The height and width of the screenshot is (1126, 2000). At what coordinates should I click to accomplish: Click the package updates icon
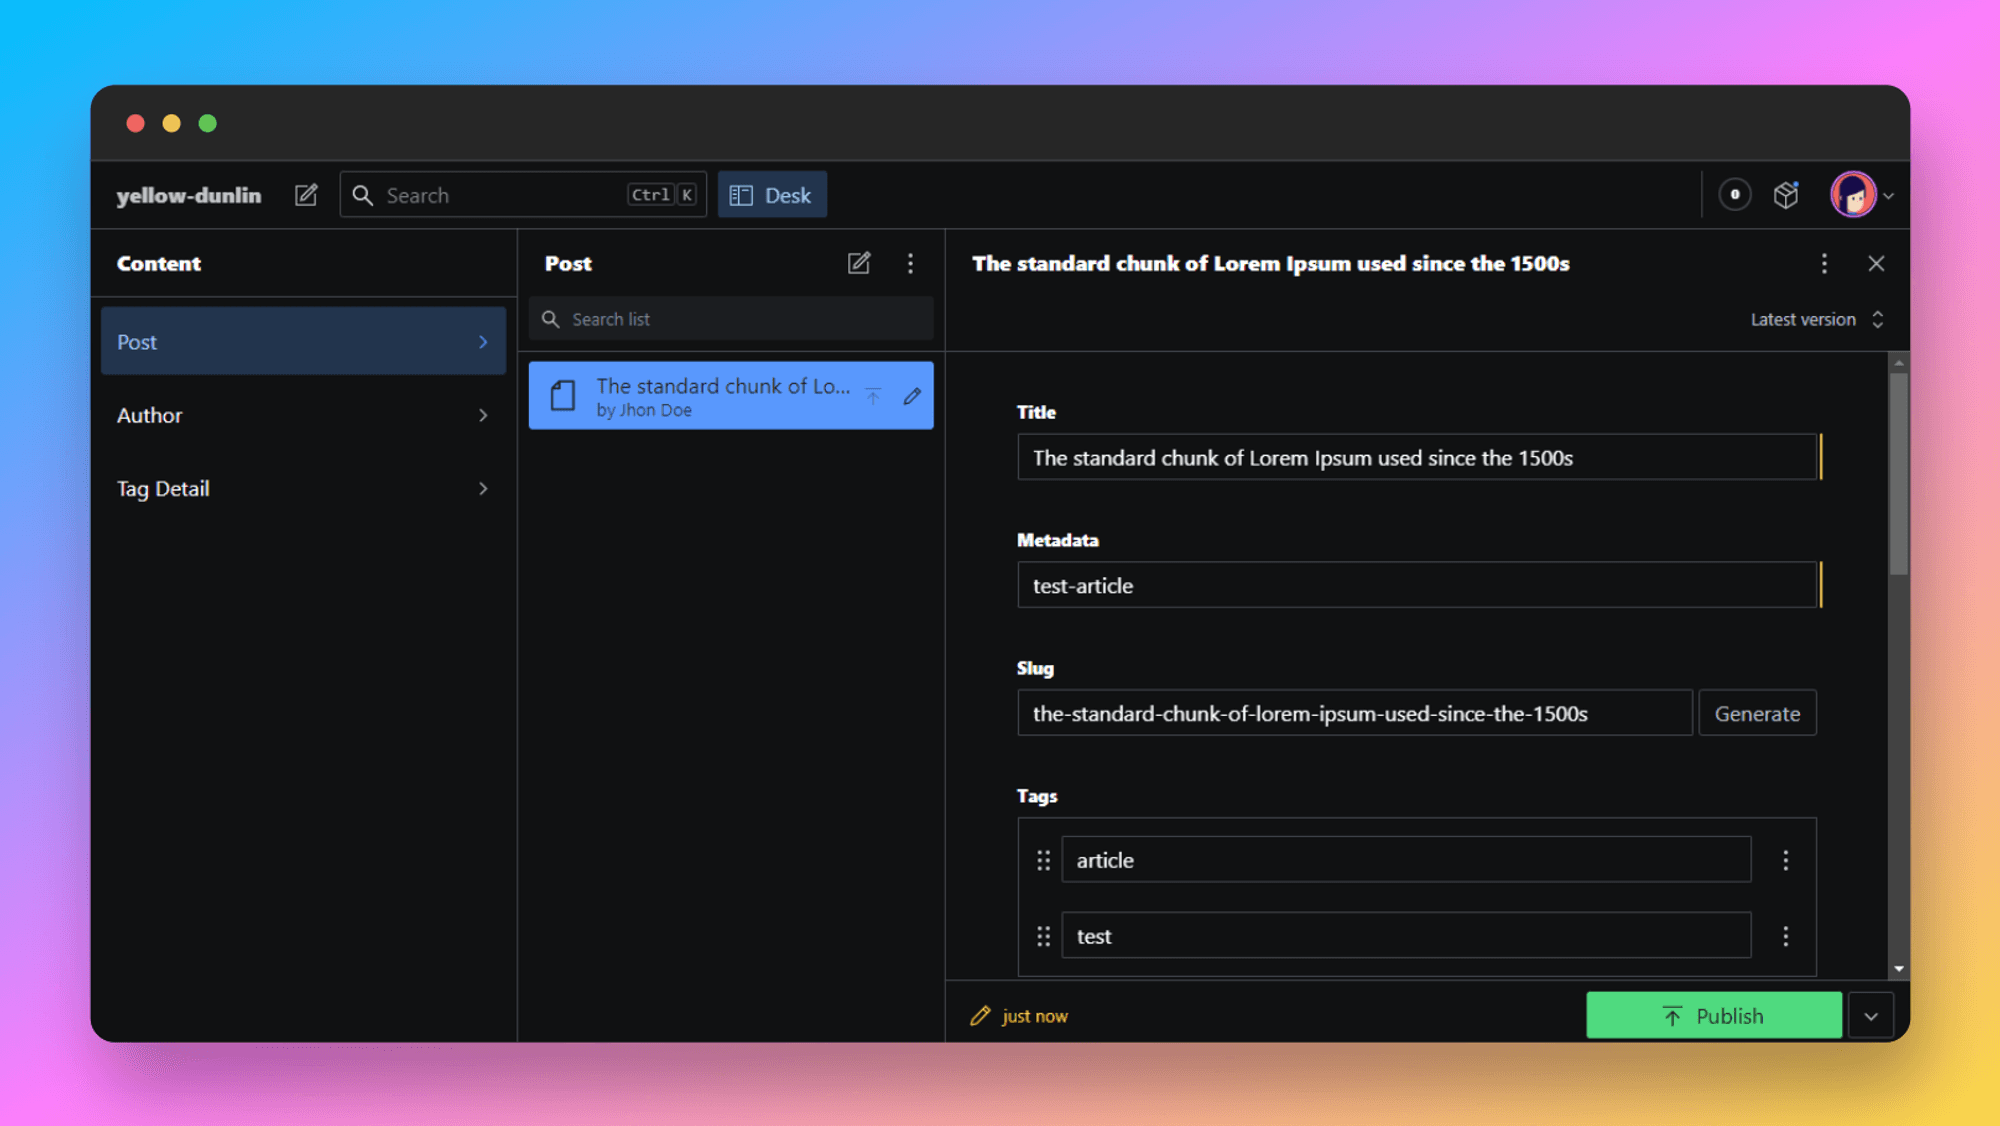click(x=1786, y=195)
